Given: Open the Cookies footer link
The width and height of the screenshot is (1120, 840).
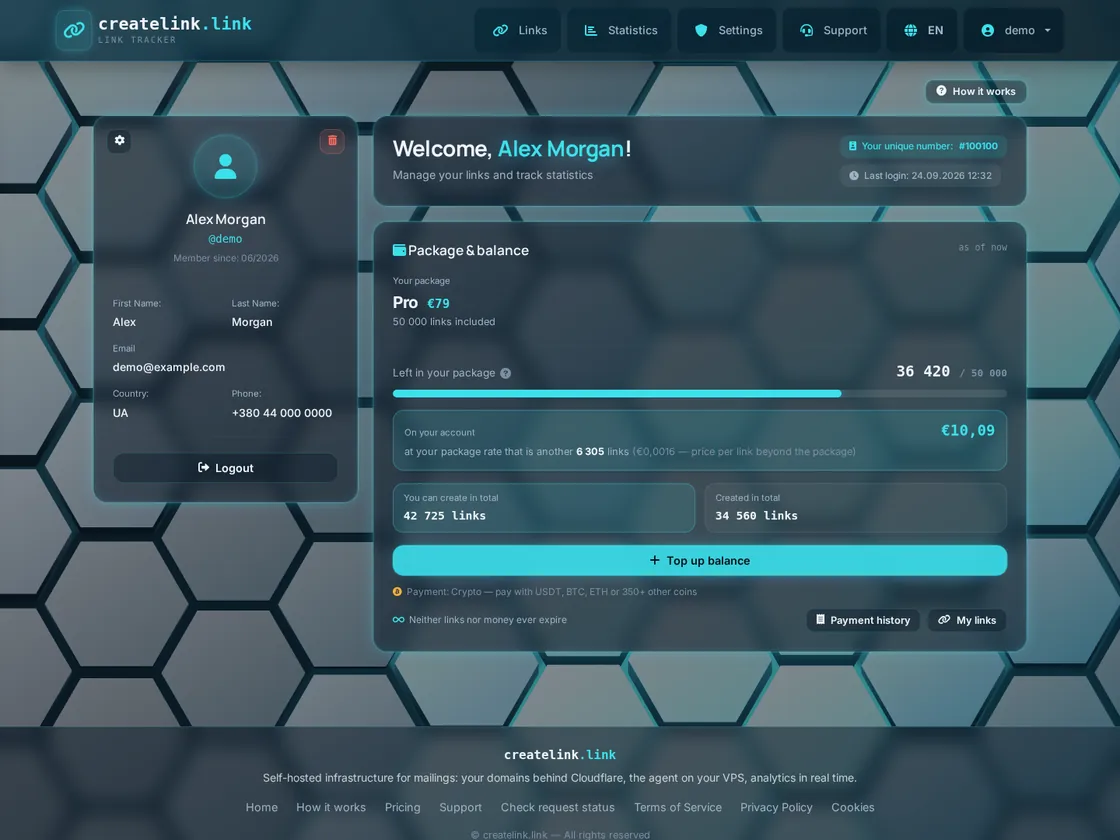Looking at the screenshot, I should [852, 807].
